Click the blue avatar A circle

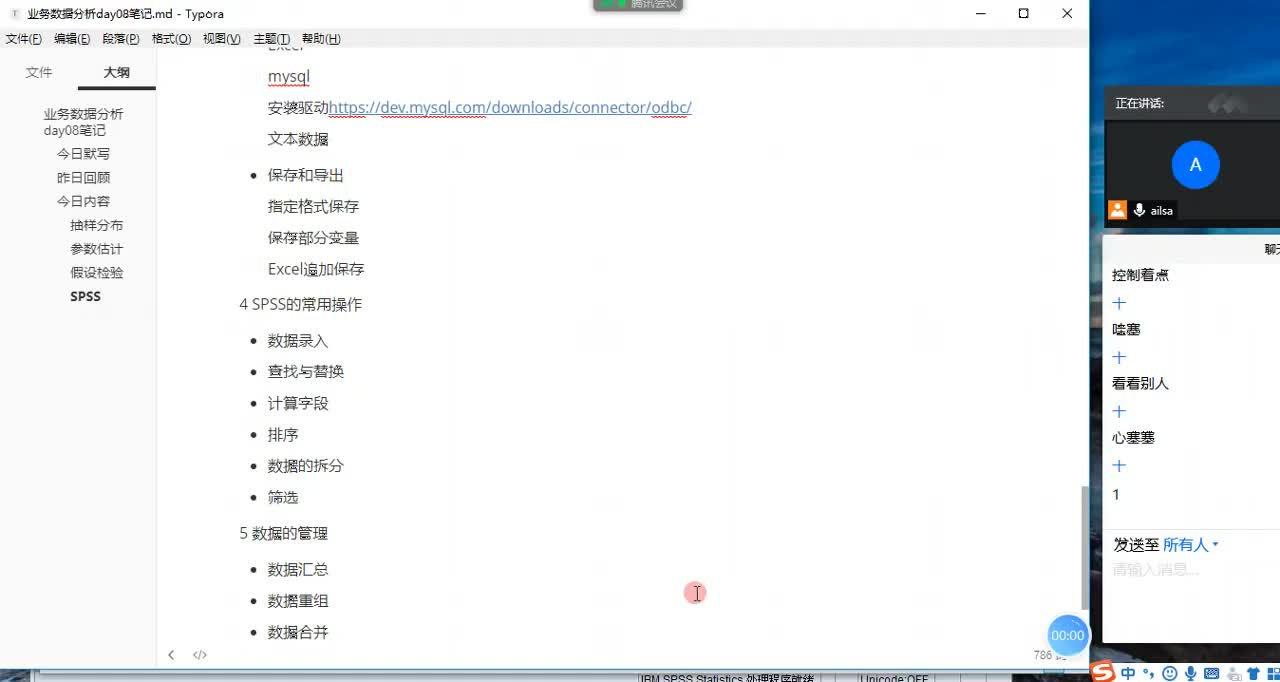tap(1195, 165)
